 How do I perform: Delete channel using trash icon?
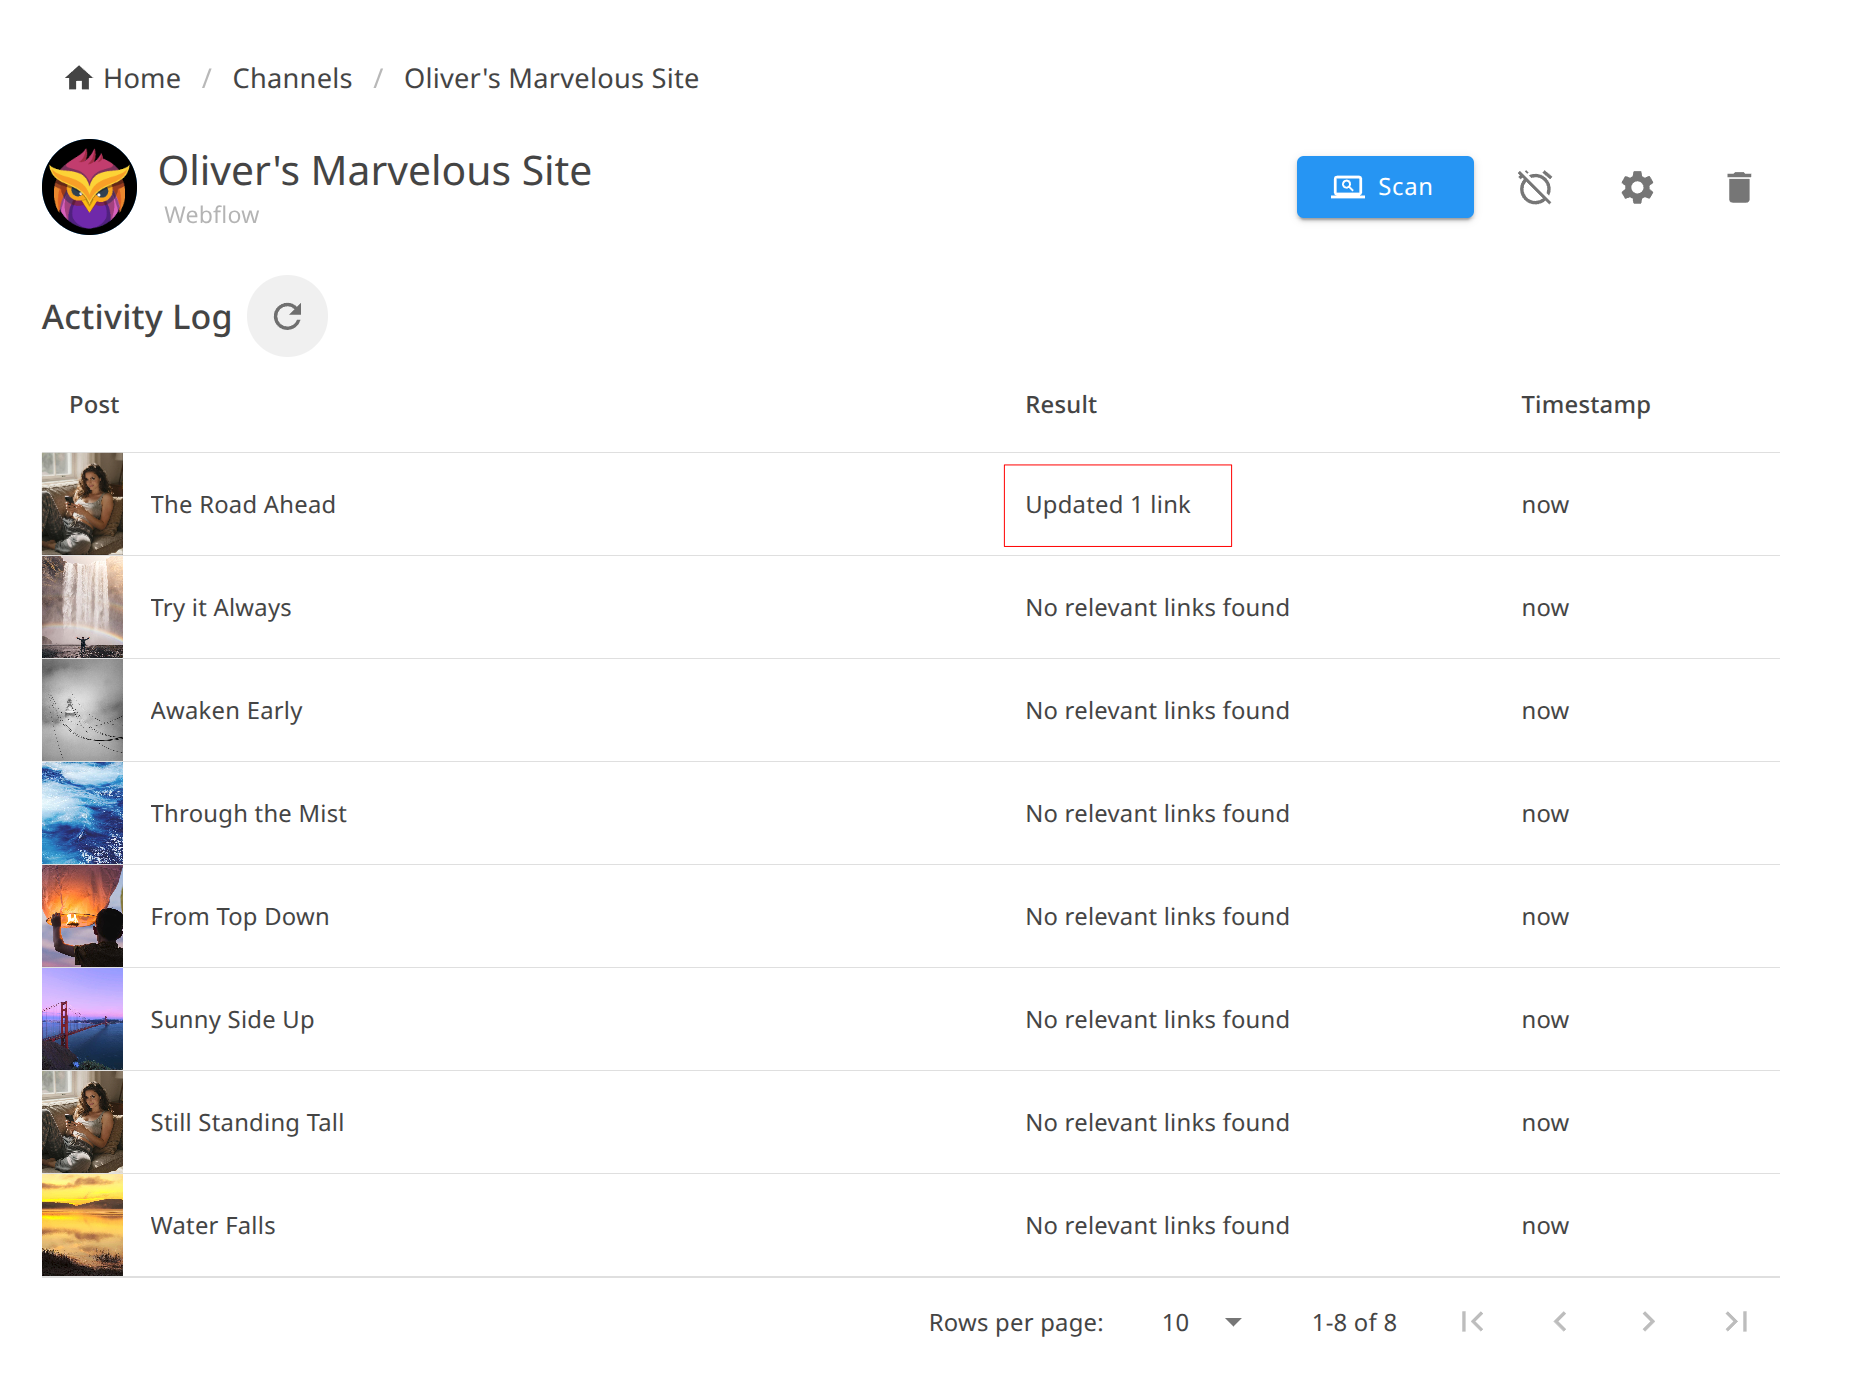(x=1739, y=187)
